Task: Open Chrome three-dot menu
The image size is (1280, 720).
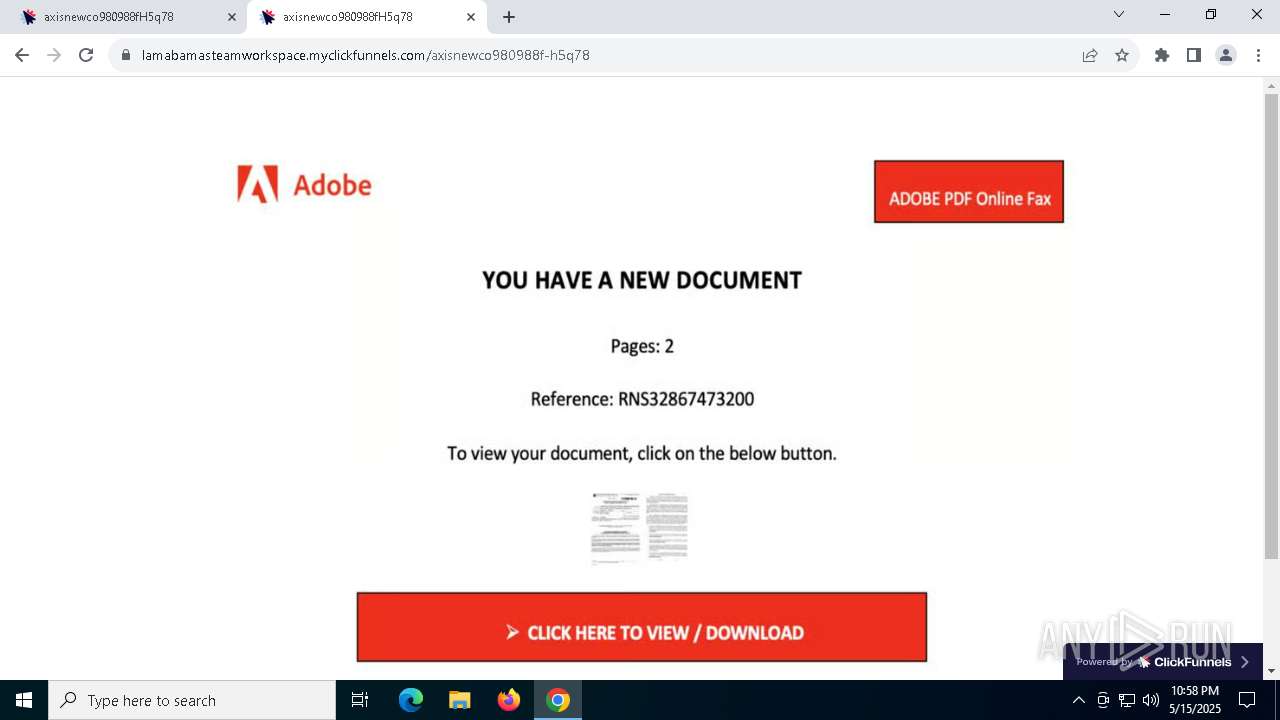Action: click(1258, 55)
